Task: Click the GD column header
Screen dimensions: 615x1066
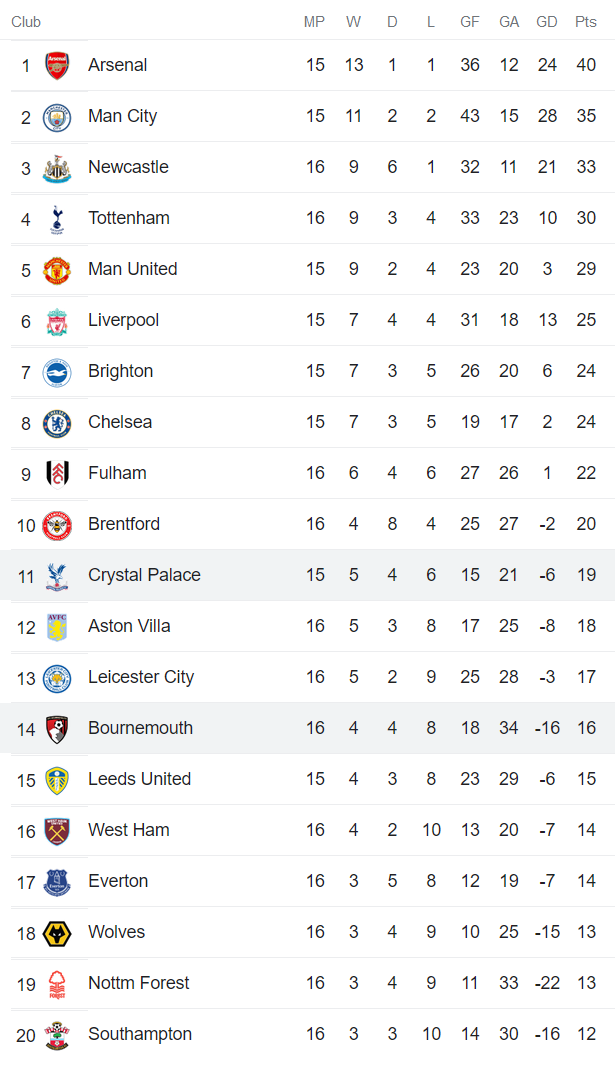Action: pos(547,22)
